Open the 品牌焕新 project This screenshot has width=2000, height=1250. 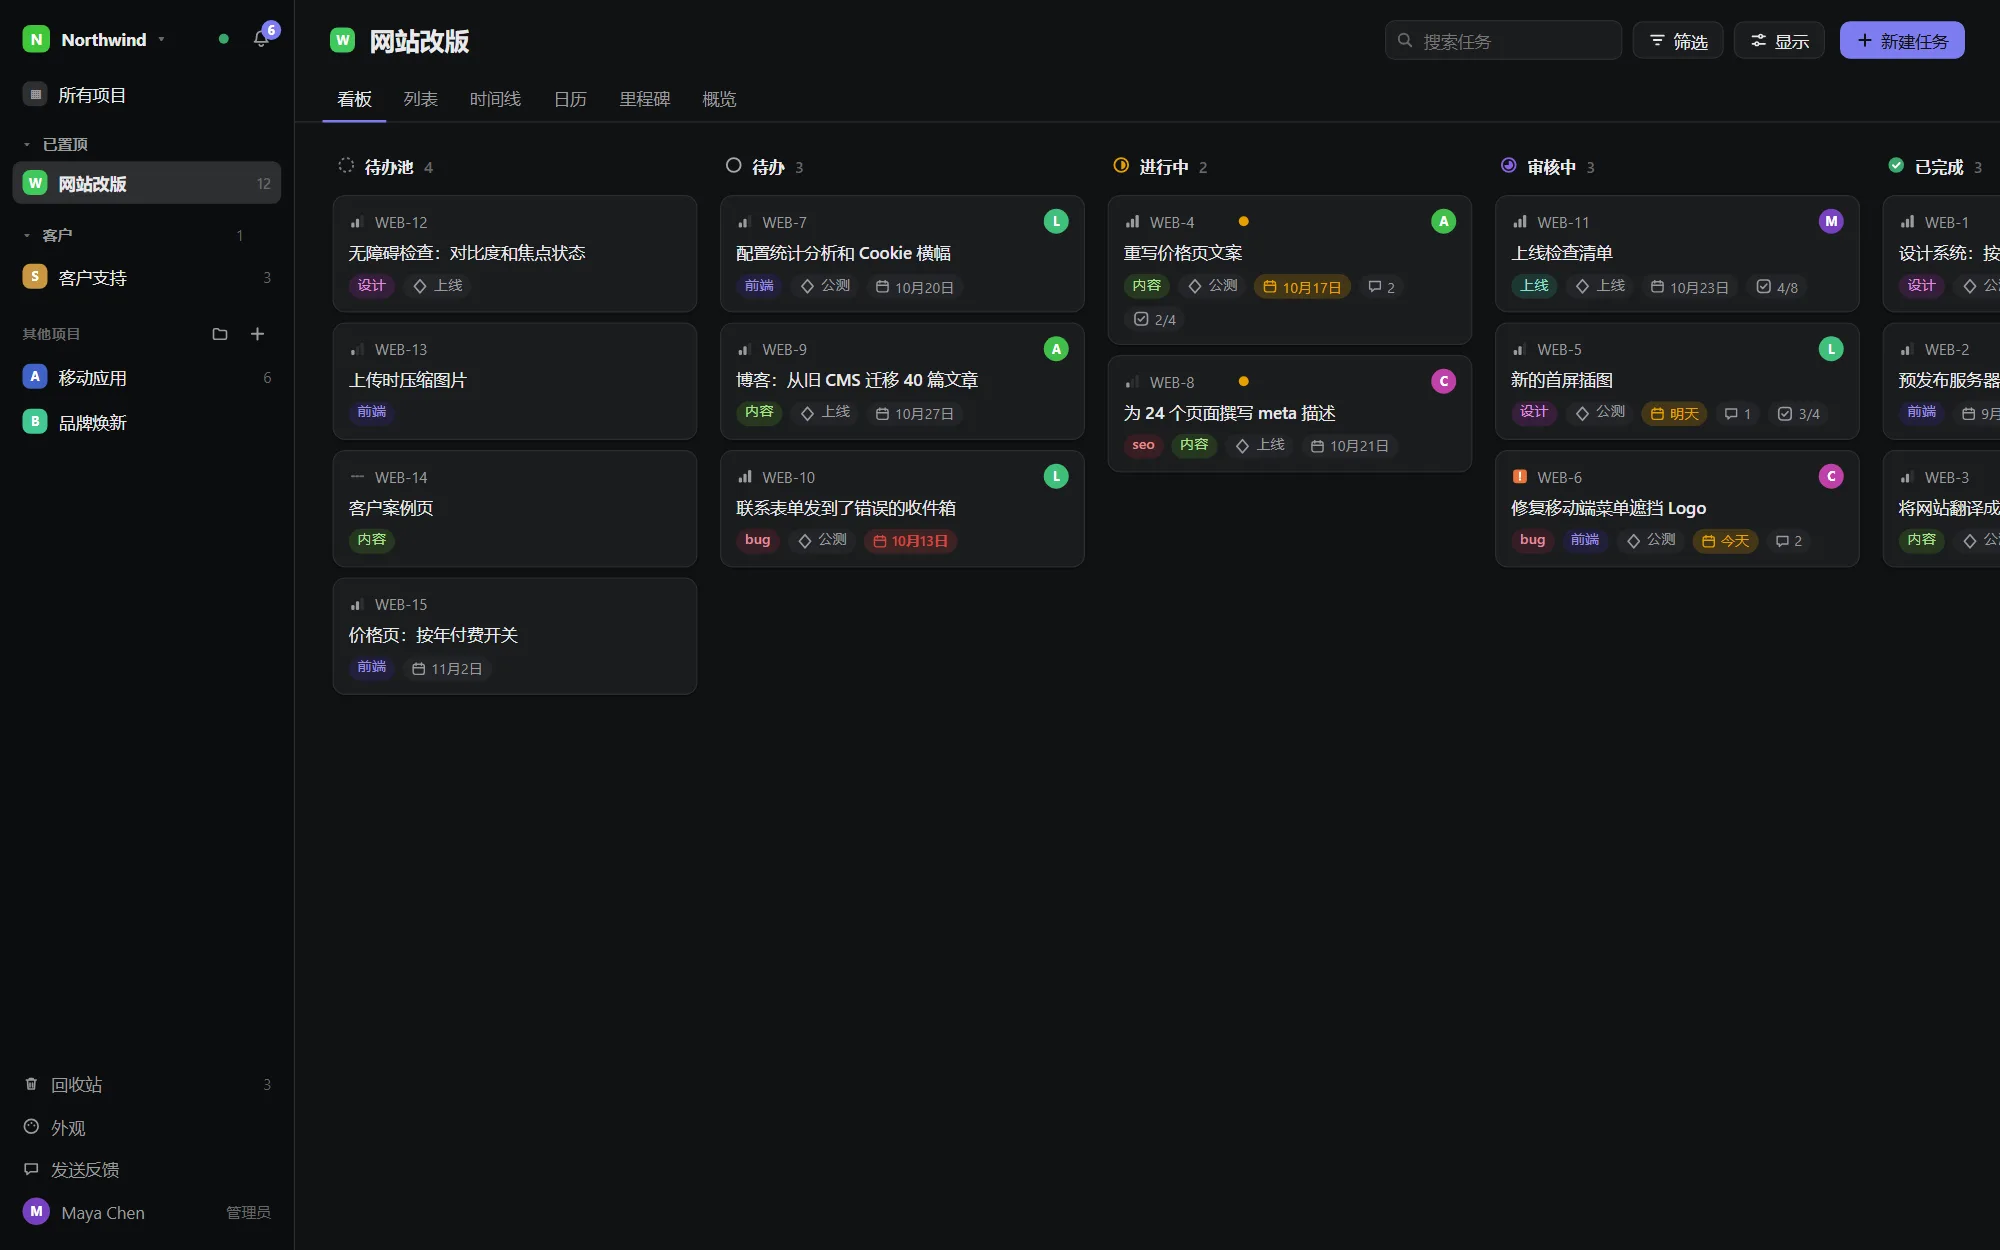[x=147, y=422]
